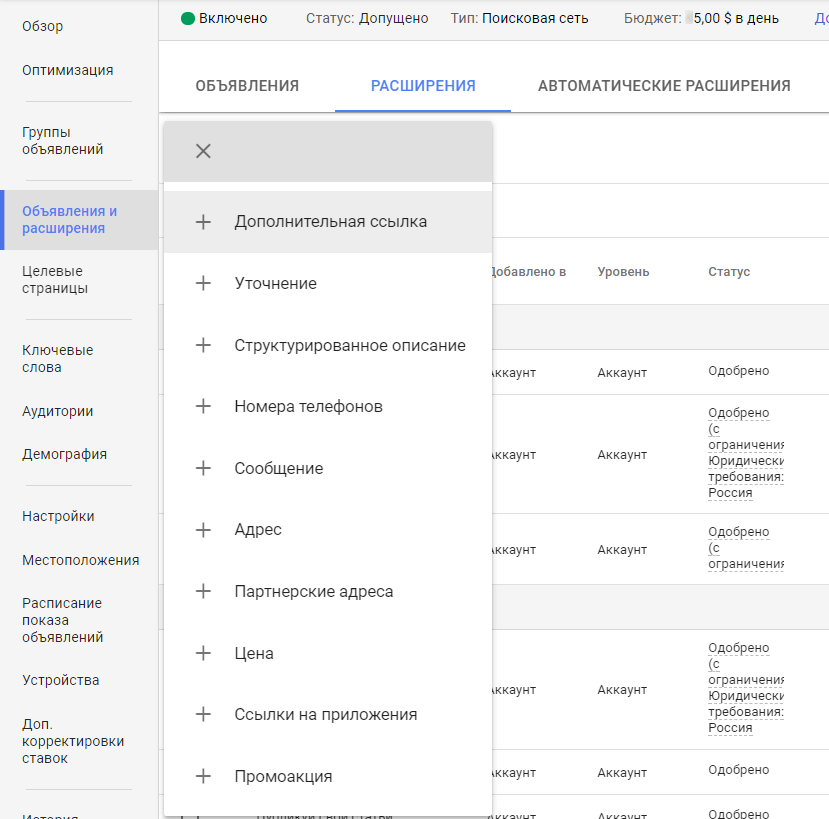Navigate to Расписание показа объявлений
The image size is (829, 819).
pos(62,620)
